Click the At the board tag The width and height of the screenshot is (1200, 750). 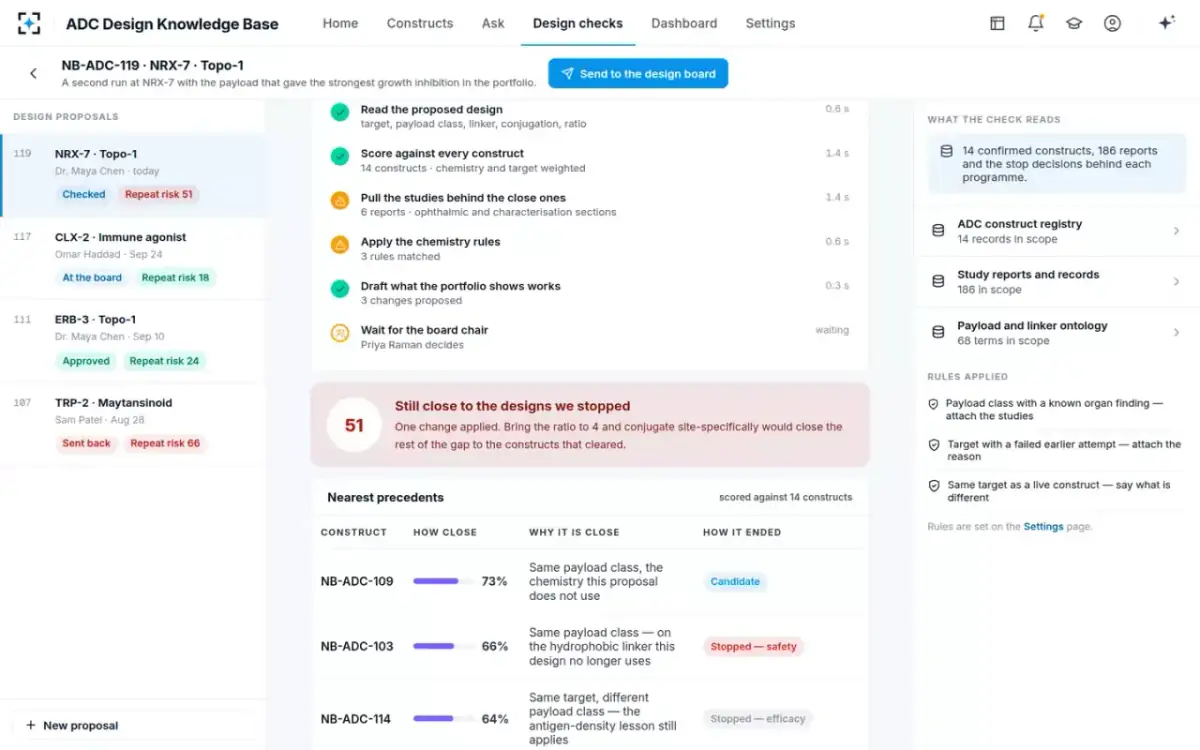point(92,277)
